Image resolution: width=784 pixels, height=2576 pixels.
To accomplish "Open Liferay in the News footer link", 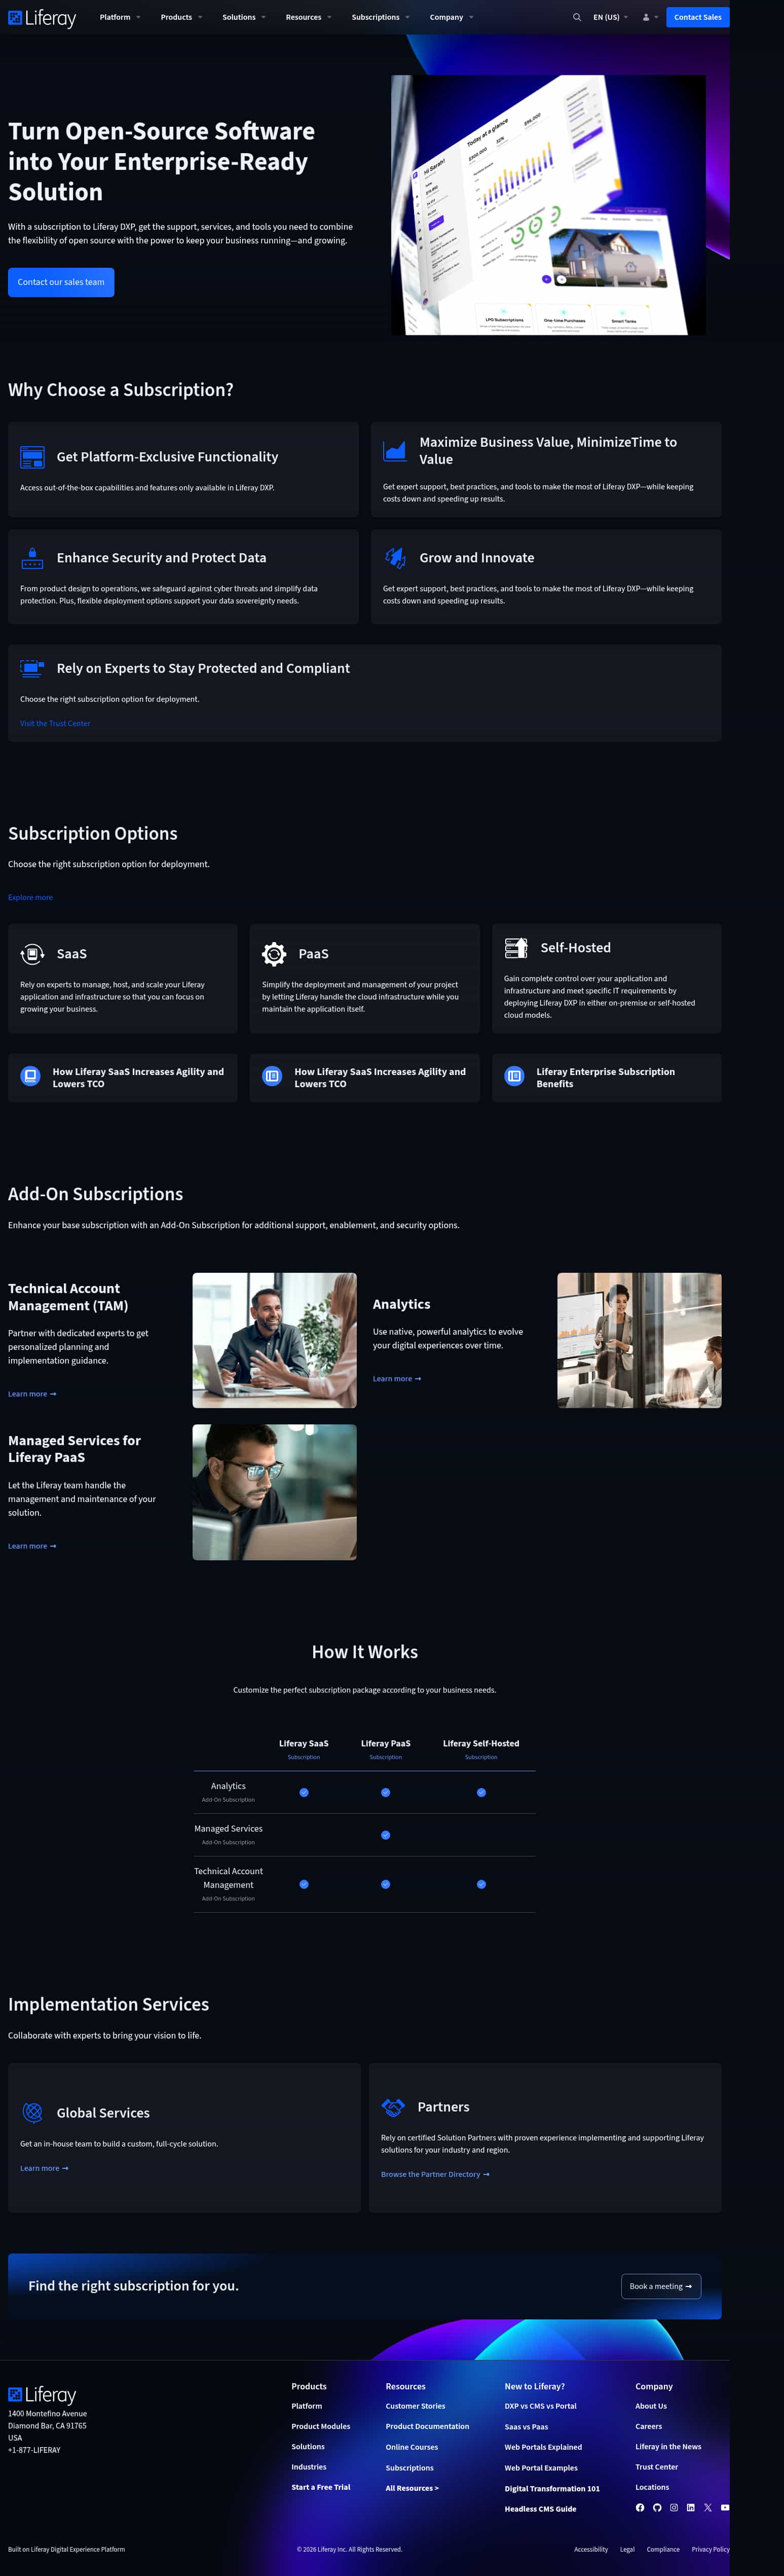I will click(668, 2447).
